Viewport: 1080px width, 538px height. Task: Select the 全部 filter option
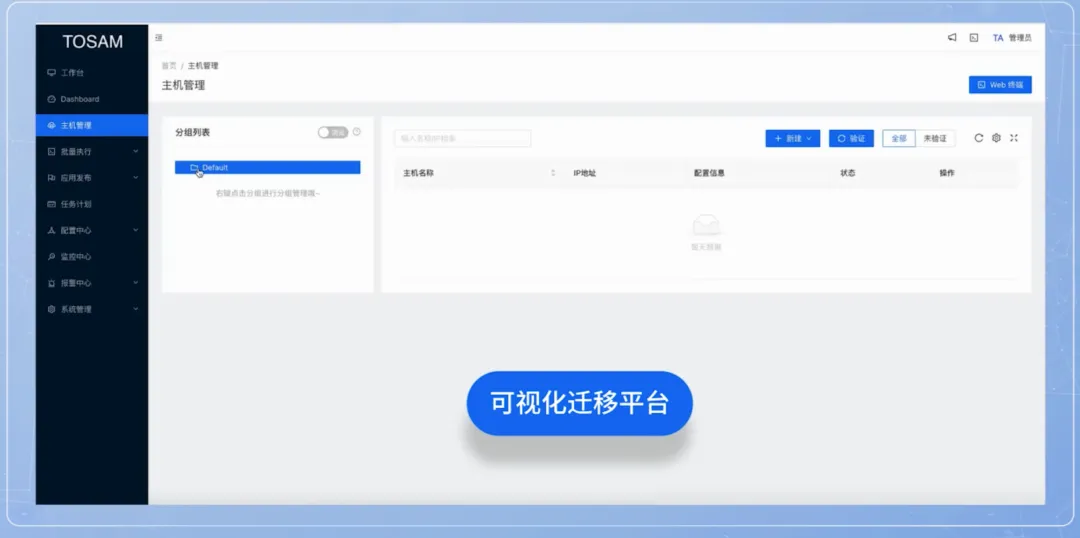[x=899, y=138]
